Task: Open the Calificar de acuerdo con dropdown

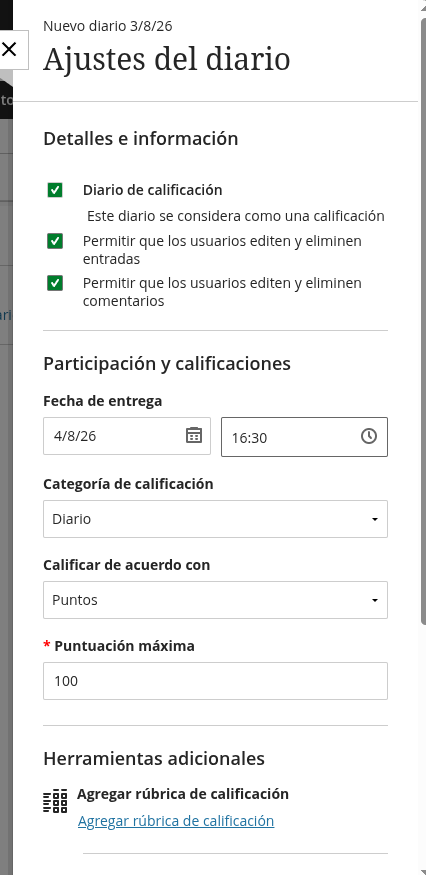Action: (x=215, y=600)
